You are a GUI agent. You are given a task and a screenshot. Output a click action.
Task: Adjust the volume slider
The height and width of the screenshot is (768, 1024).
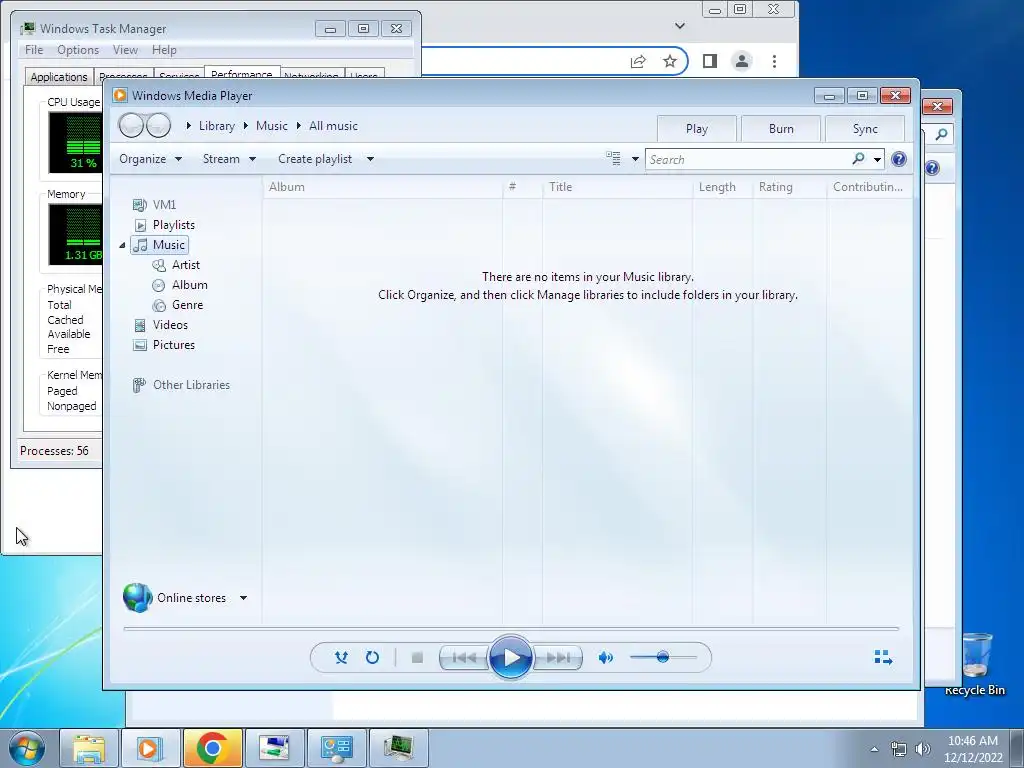coord(663,657)
